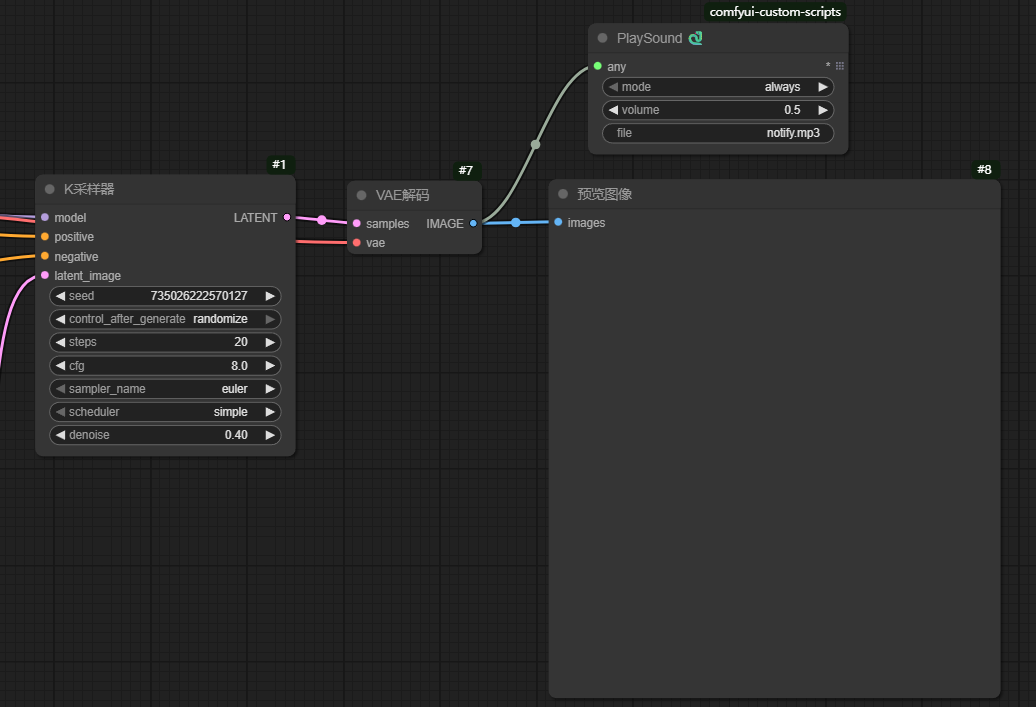This screenshot has width=1036, height=707.
Task: Decrease cfg value with the left arrow
Action: [x=60, y=366]
